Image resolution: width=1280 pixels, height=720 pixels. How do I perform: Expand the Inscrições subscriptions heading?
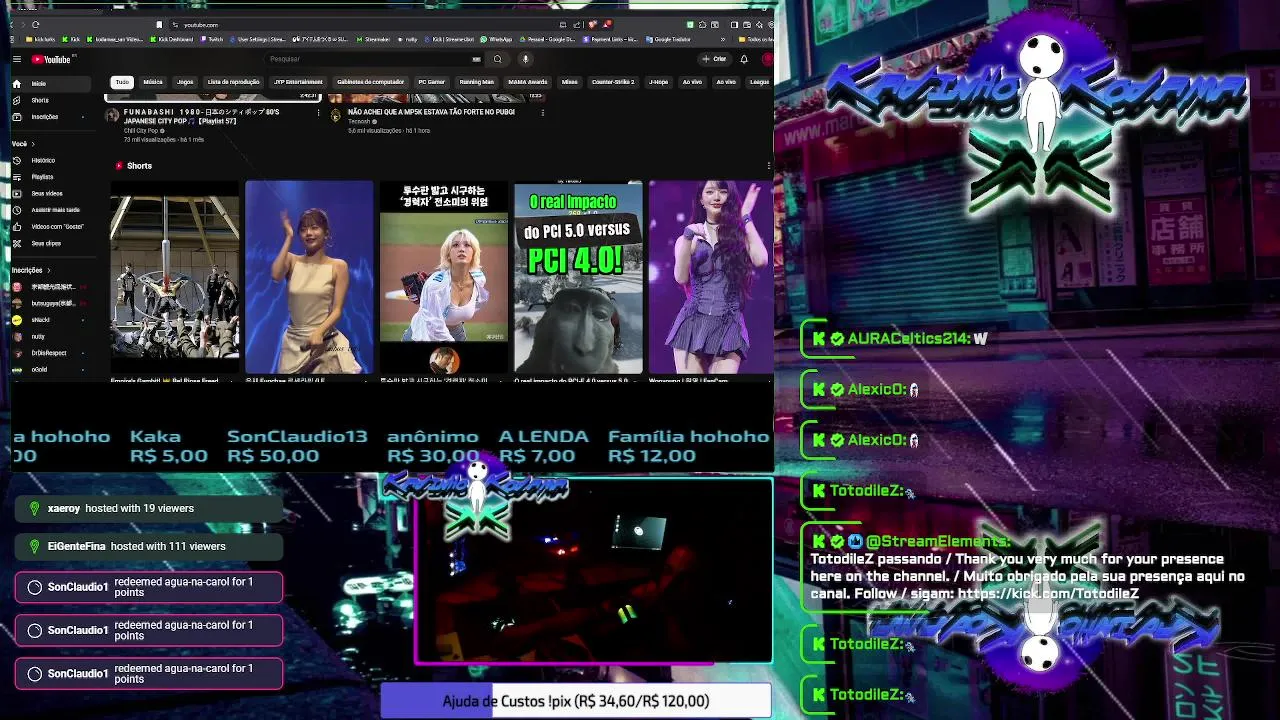tap(30, 270)
